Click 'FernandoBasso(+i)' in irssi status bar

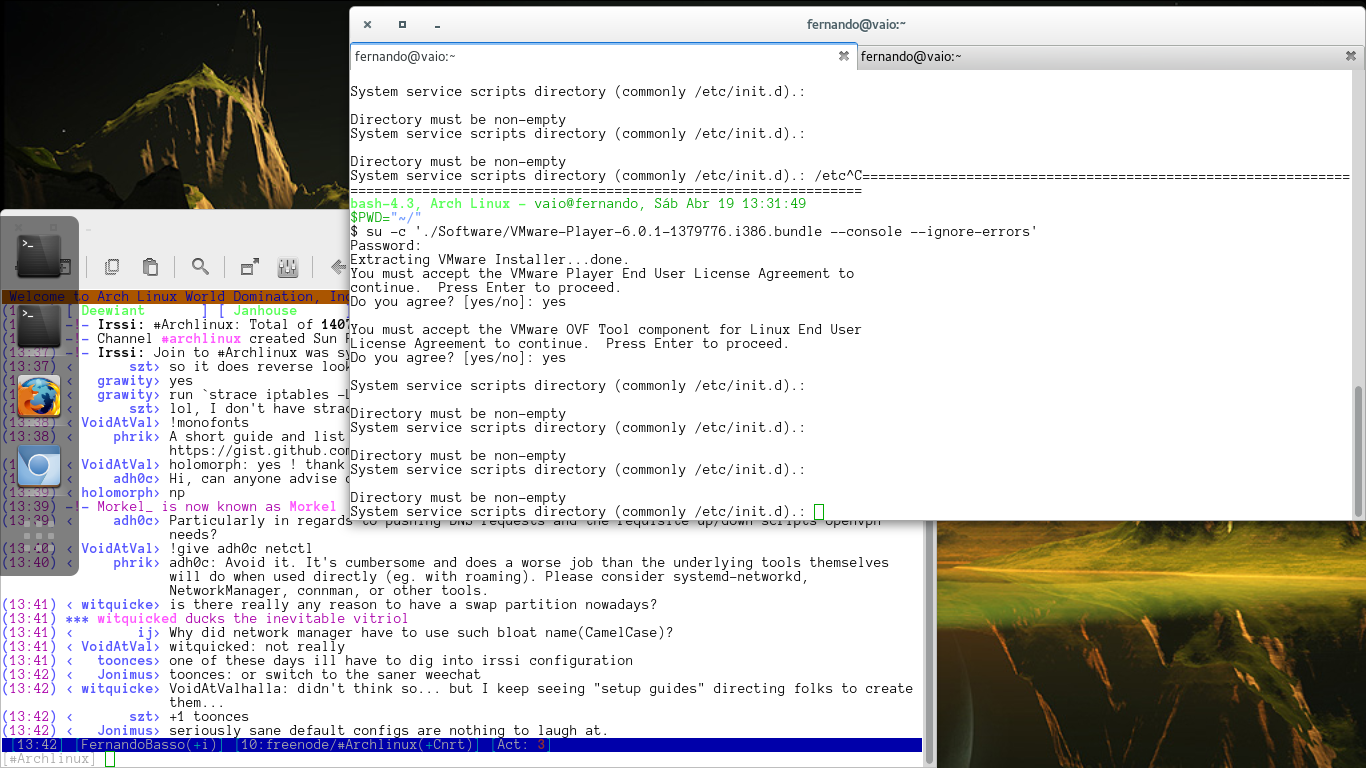click(x=150, y=745)
